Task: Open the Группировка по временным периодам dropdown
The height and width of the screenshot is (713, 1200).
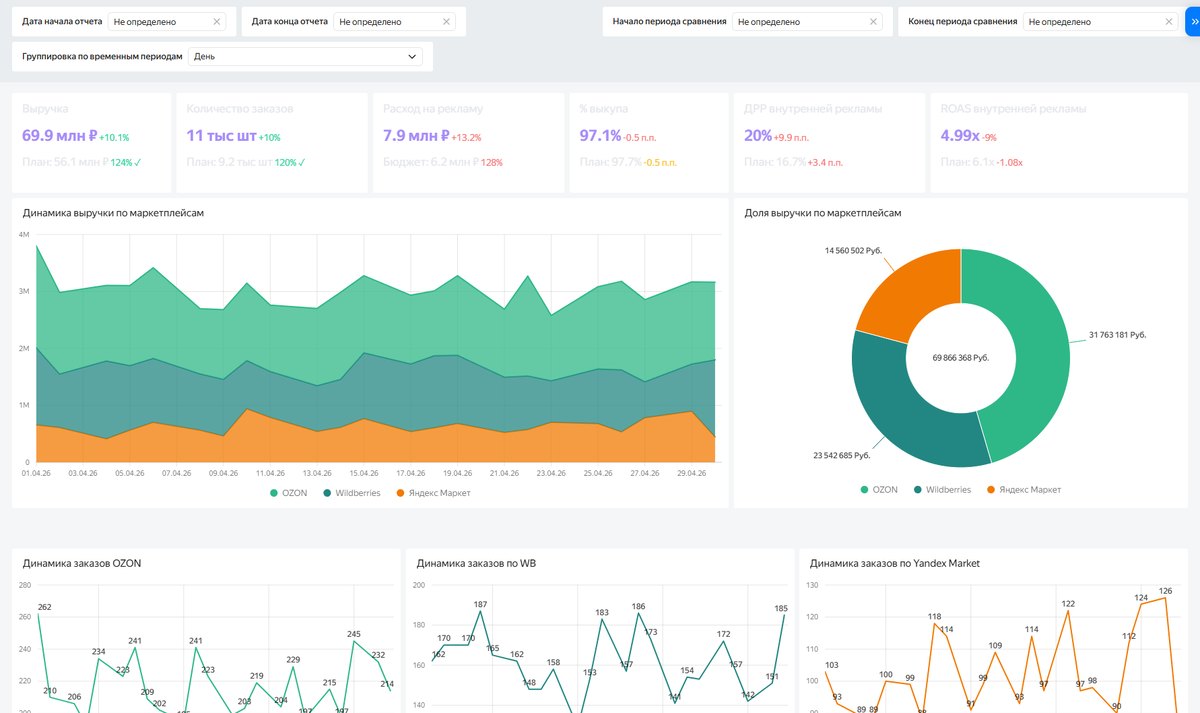Action: [x=305, y=57]
